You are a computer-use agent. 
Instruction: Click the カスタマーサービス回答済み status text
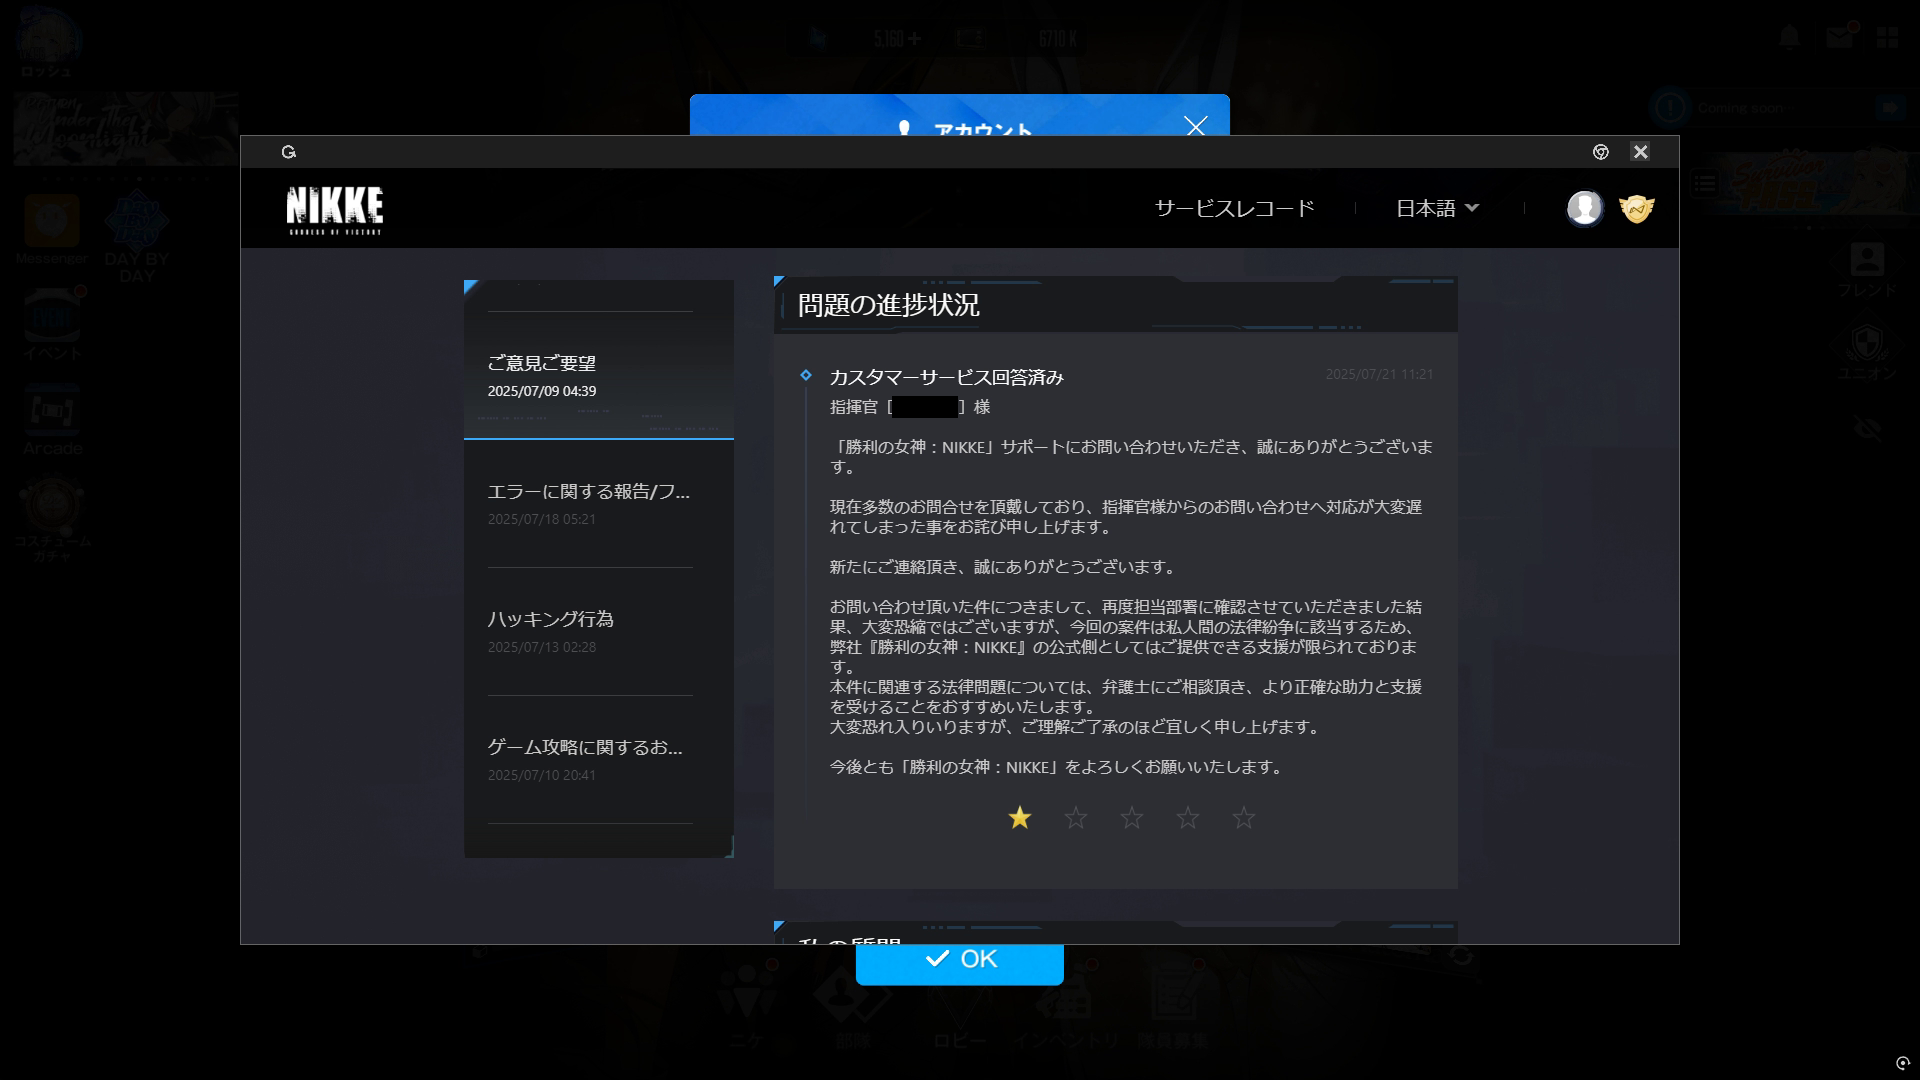click(946, 377)
